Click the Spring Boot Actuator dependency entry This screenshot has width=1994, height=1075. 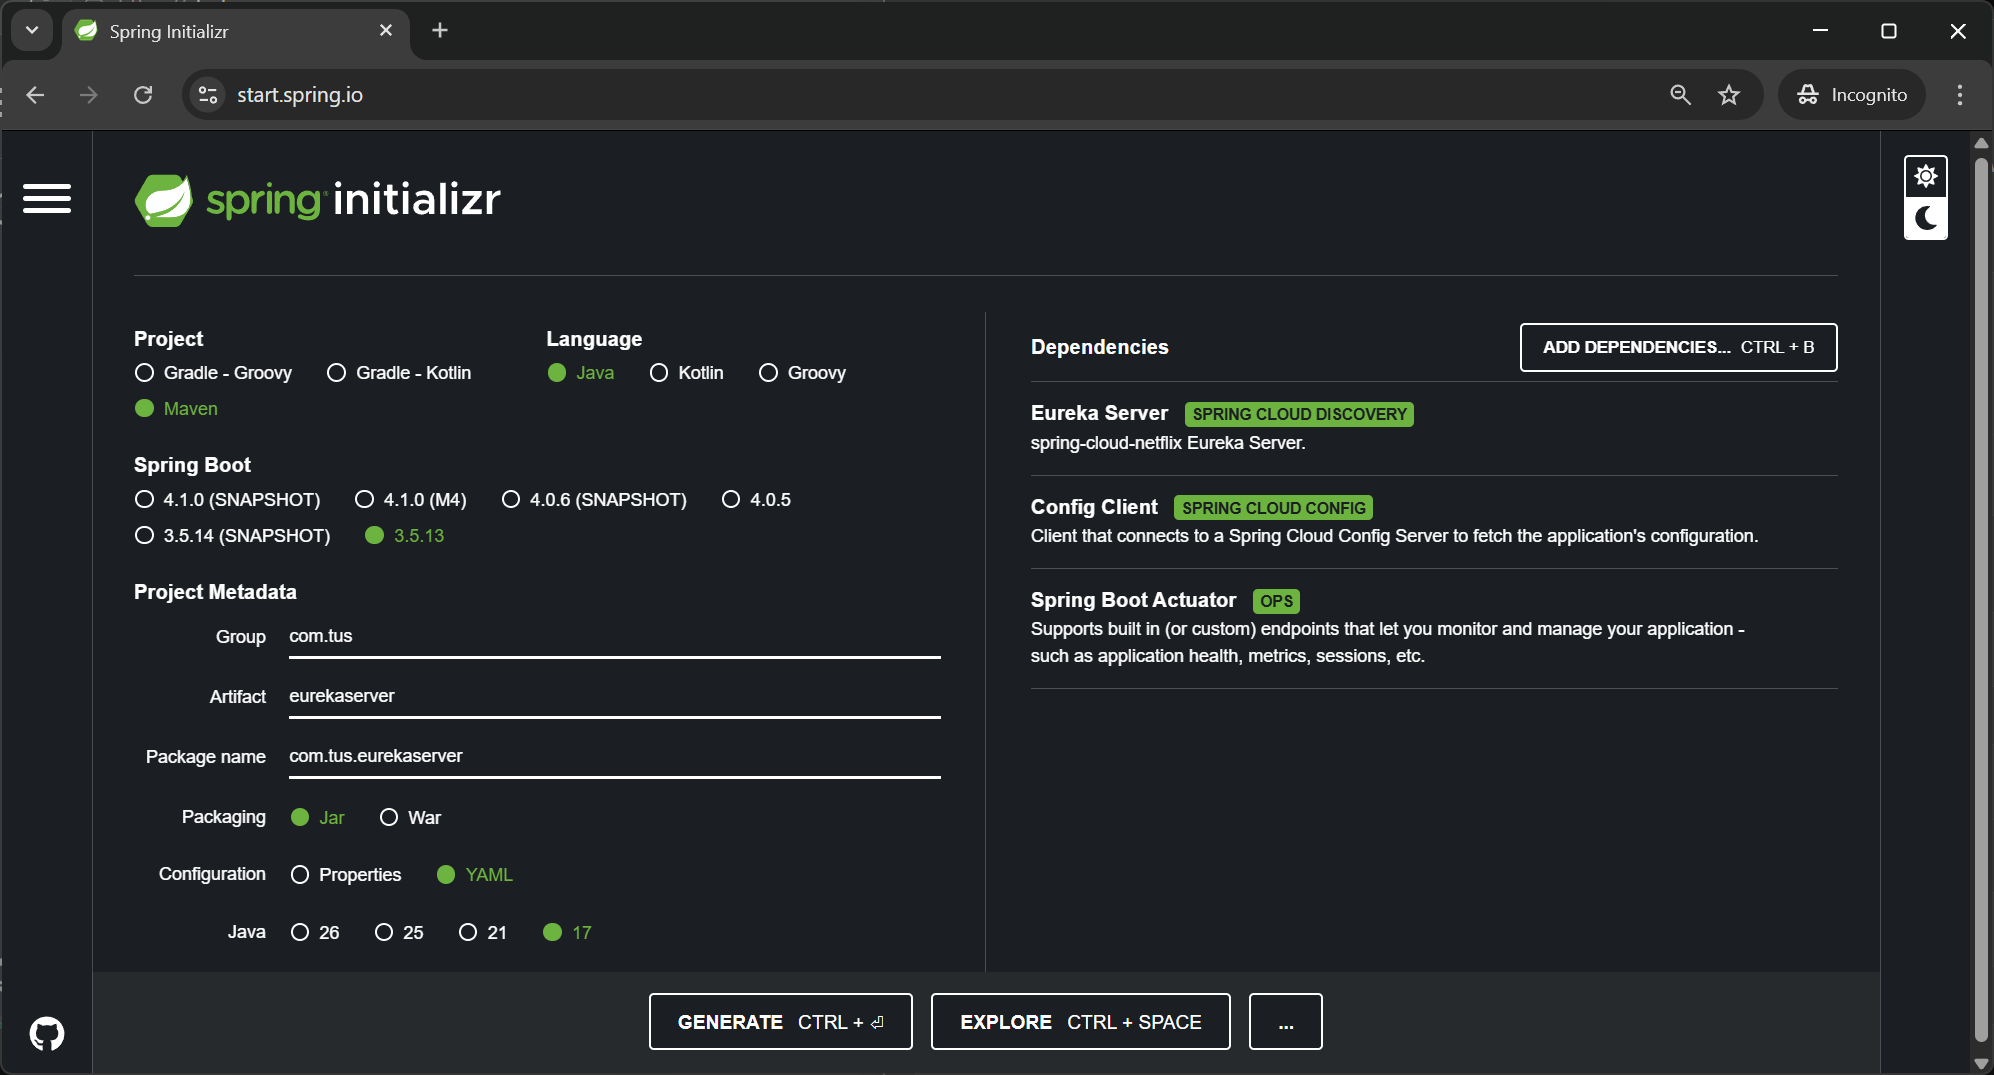(x=1434, y=628)
